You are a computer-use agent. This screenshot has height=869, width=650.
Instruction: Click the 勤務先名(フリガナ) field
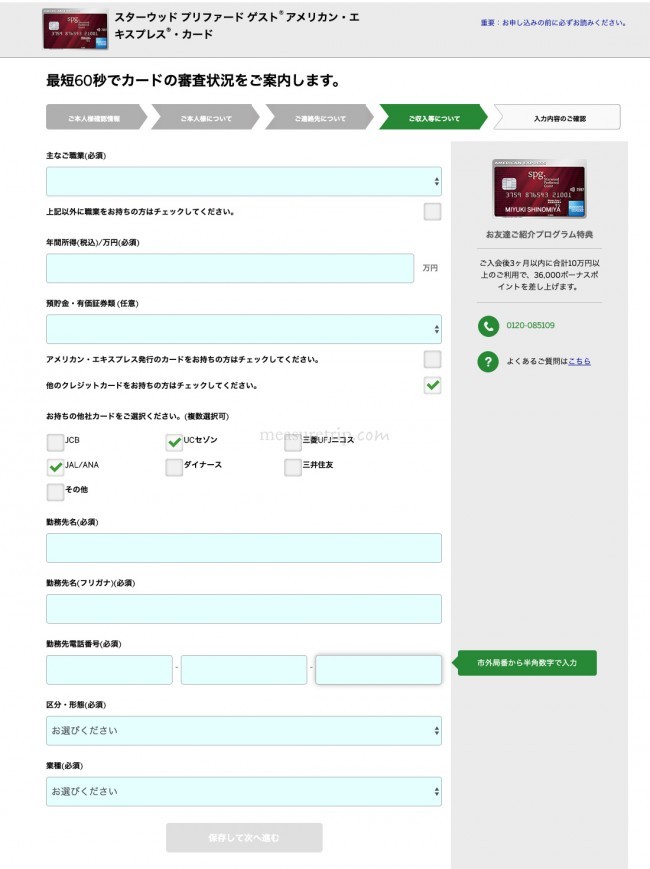coord(244,609)
